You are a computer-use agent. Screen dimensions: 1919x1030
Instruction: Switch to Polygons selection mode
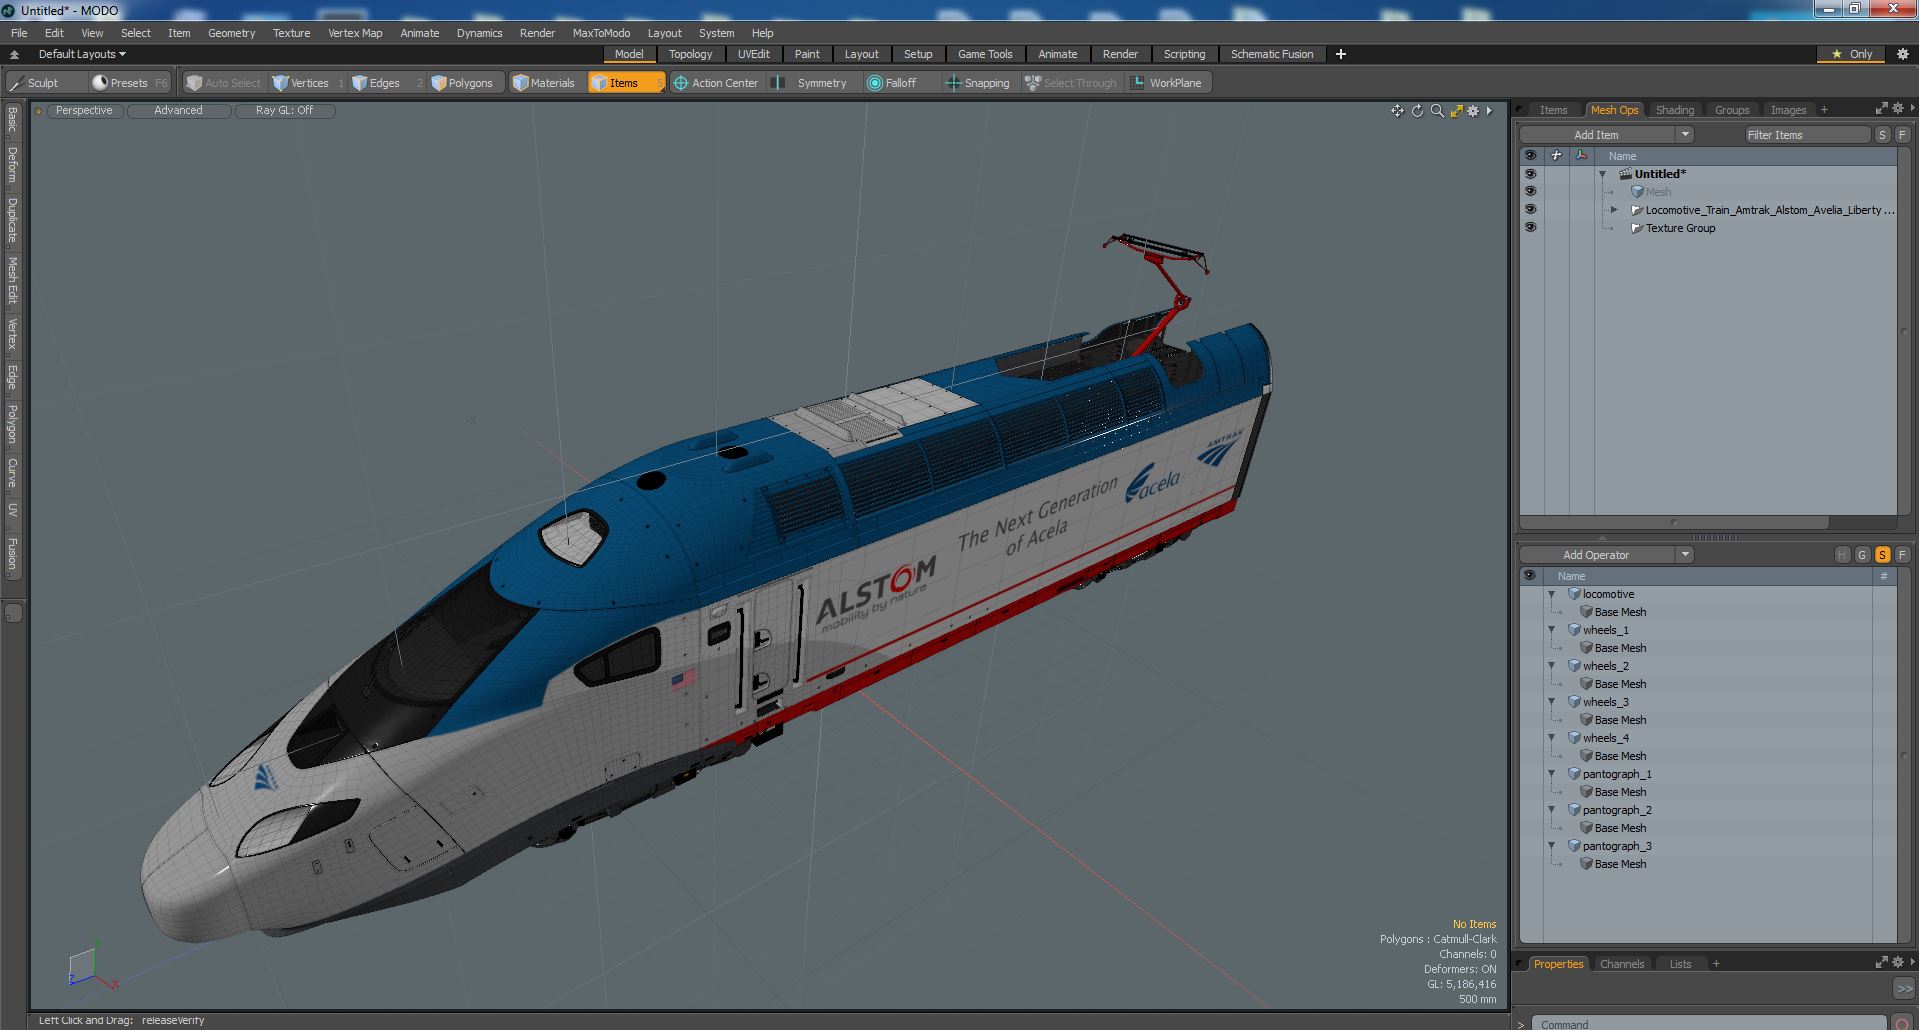click(462, 83)
